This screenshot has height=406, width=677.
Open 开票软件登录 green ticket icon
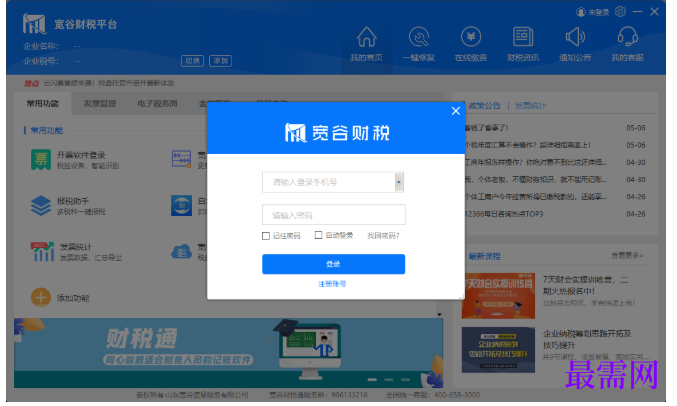pyautogui.click(x=41, y=160)
